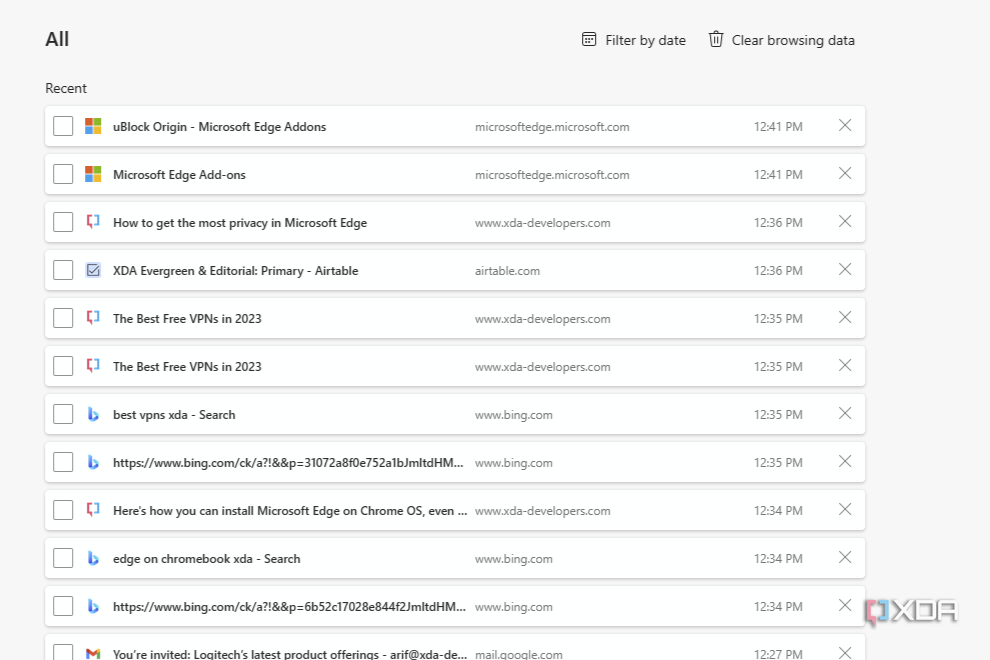The image size is (990, 660).
Task: Remove the 'edge on chromebook xda' search entry
Action: coord(844,558)
